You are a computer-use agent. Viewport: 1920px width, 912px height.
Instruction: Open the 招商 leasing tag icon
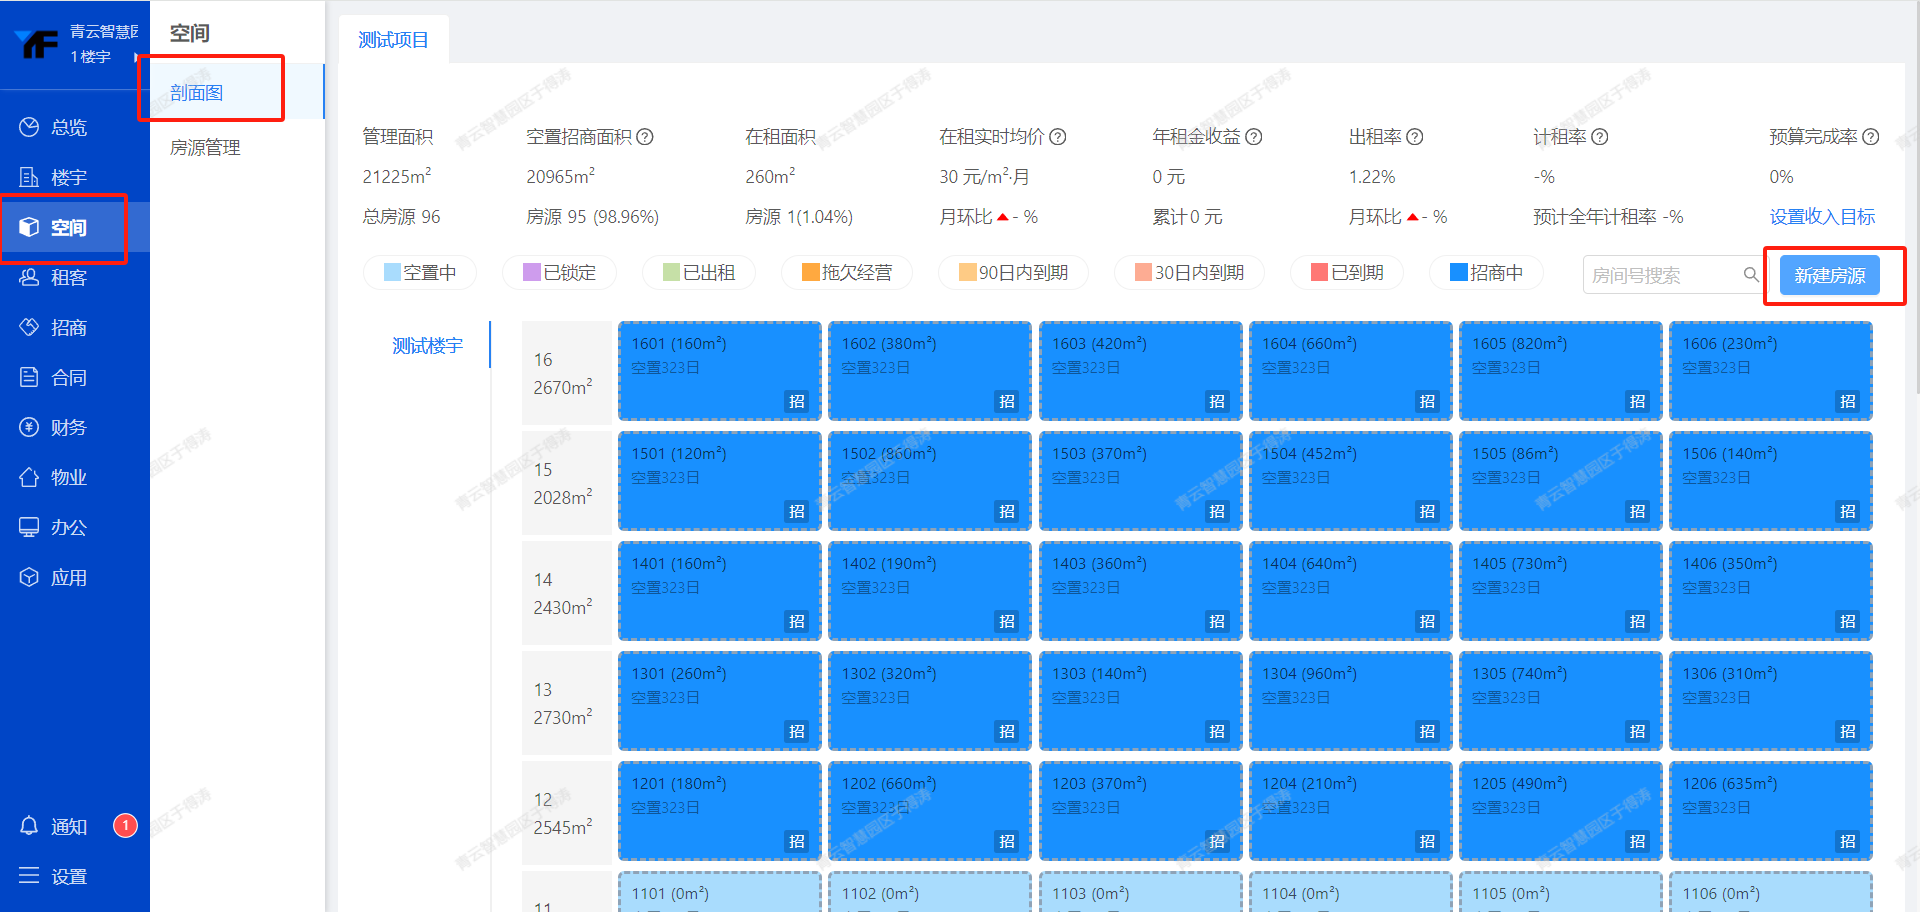coord(29,327)
